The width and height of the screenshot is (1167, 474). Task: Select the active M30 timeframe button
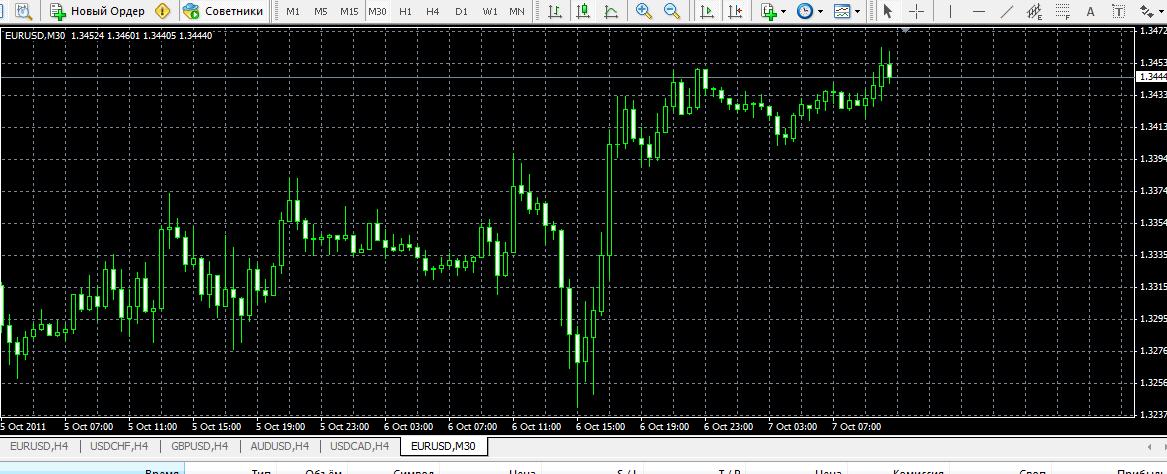[377, 12]
